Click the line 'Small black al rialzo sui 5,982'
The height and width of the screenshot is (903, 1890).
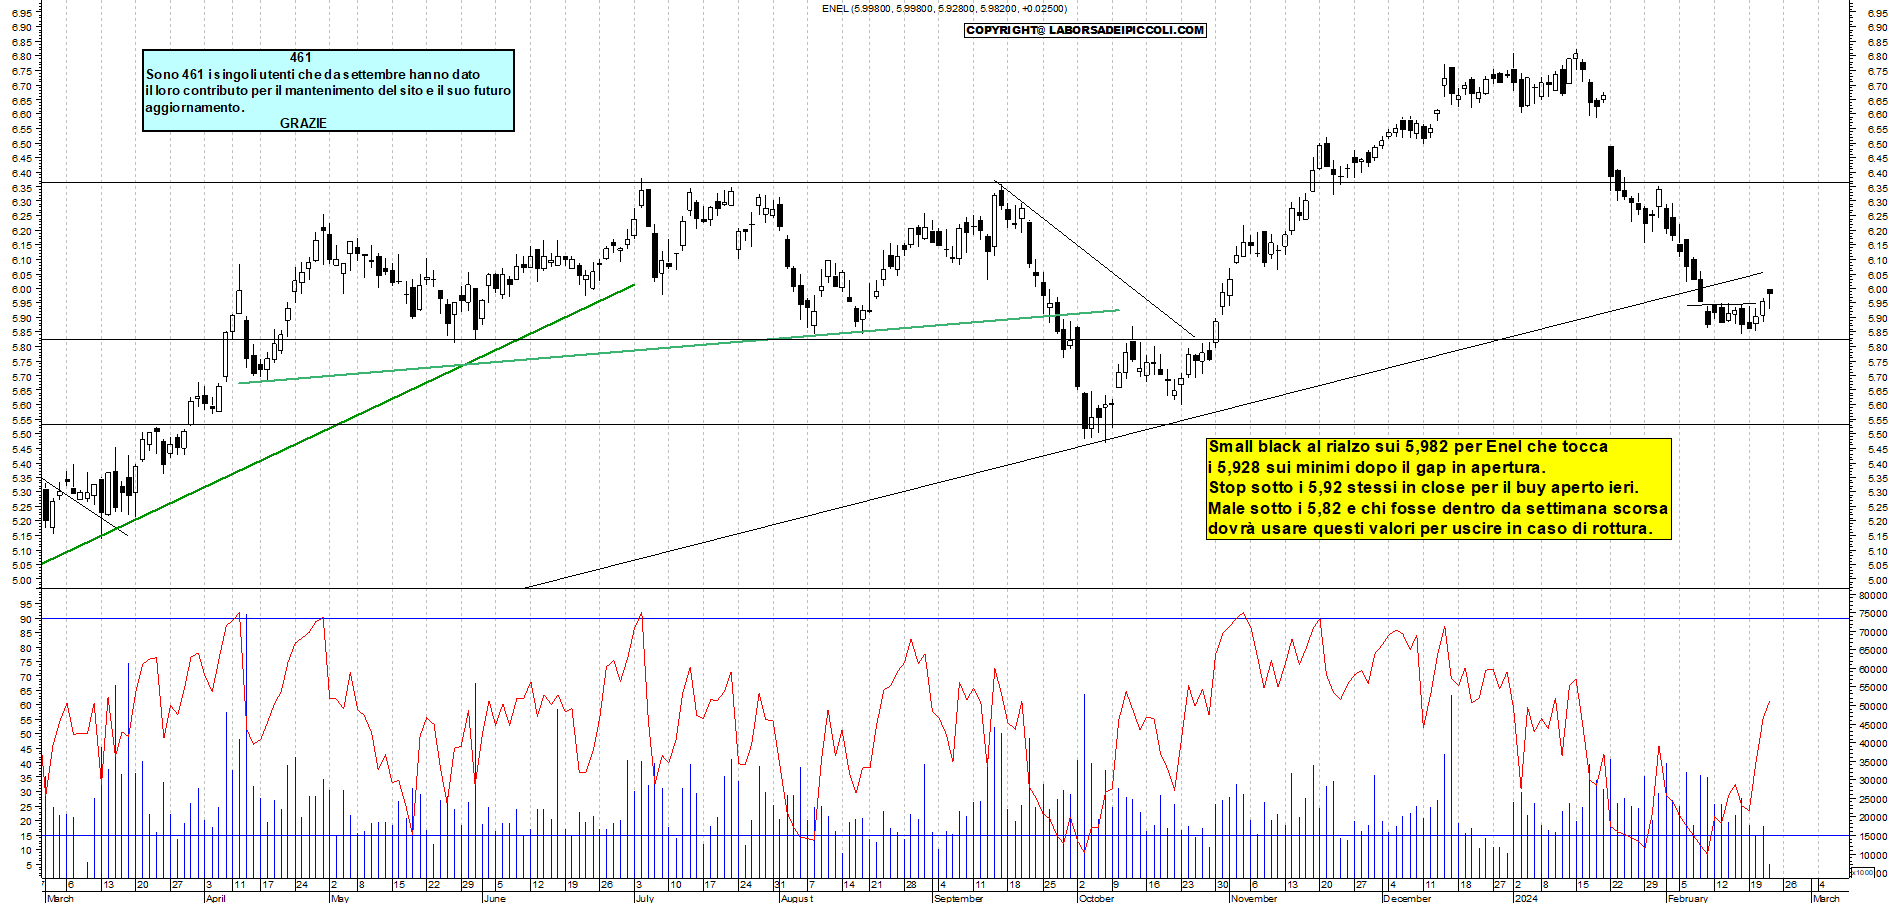pyautogui.click(x=1408, y=447)
